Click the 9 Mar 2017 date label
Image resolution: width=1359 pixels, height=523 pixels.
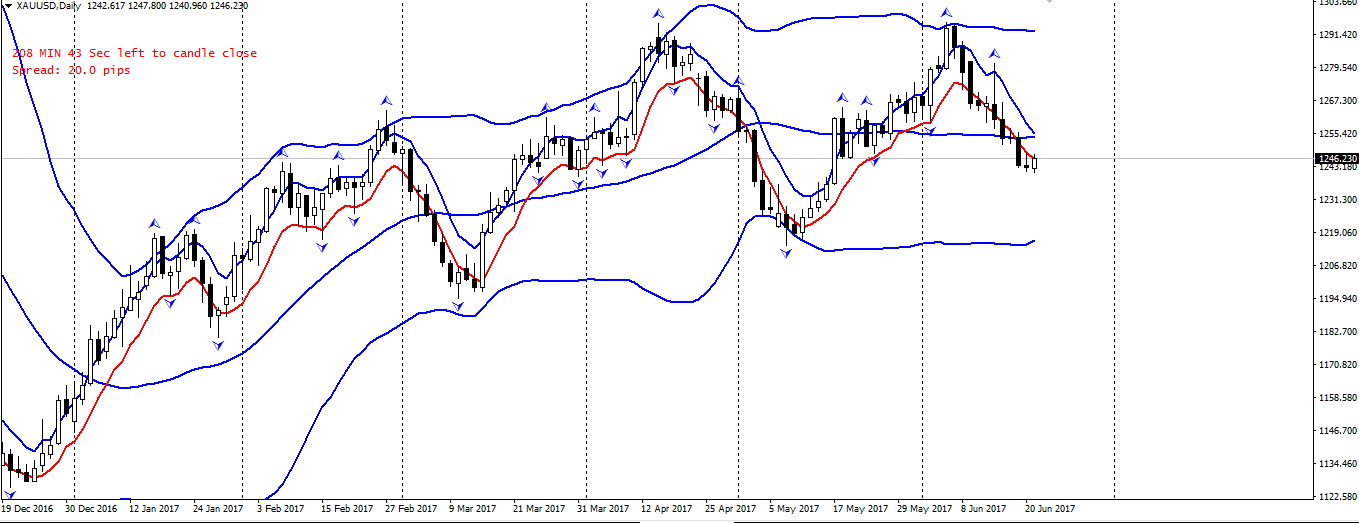[472, 508]
